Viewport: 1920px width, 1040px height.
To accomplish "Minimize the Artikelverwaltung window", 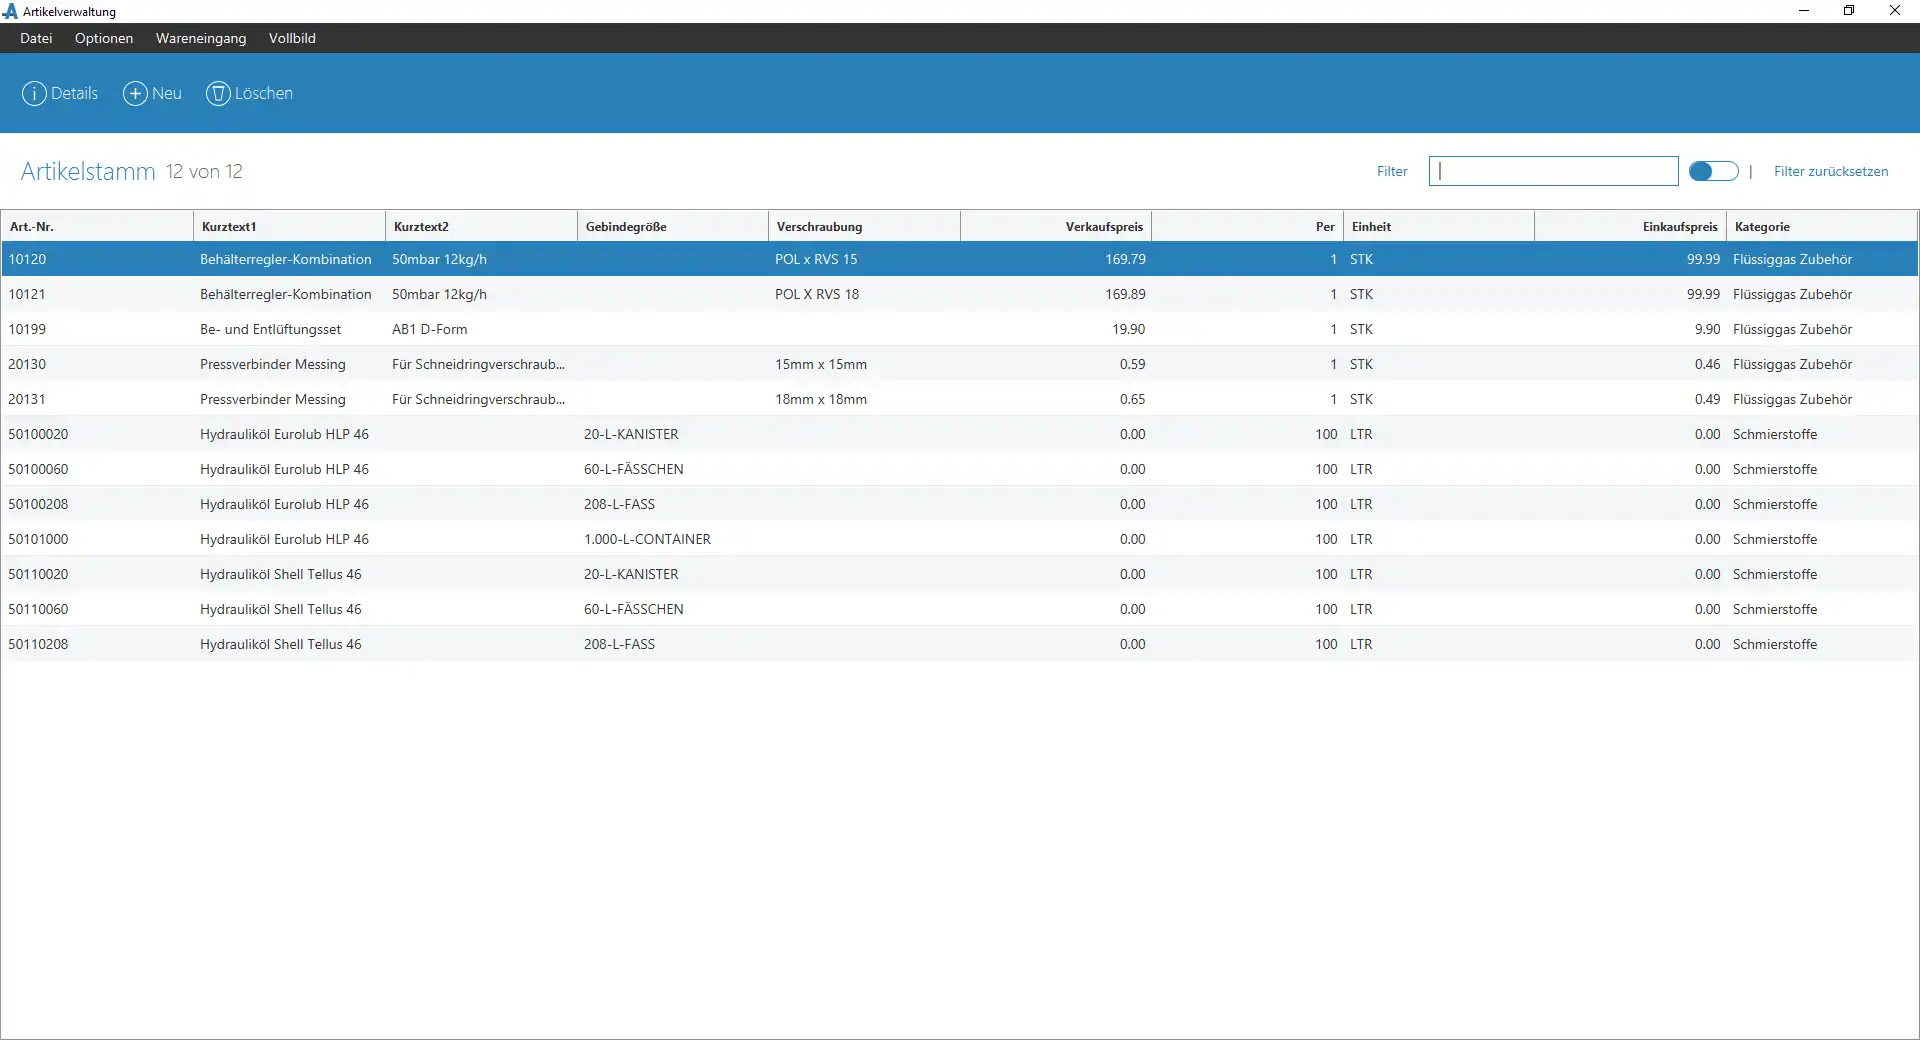I will 1804,11.
